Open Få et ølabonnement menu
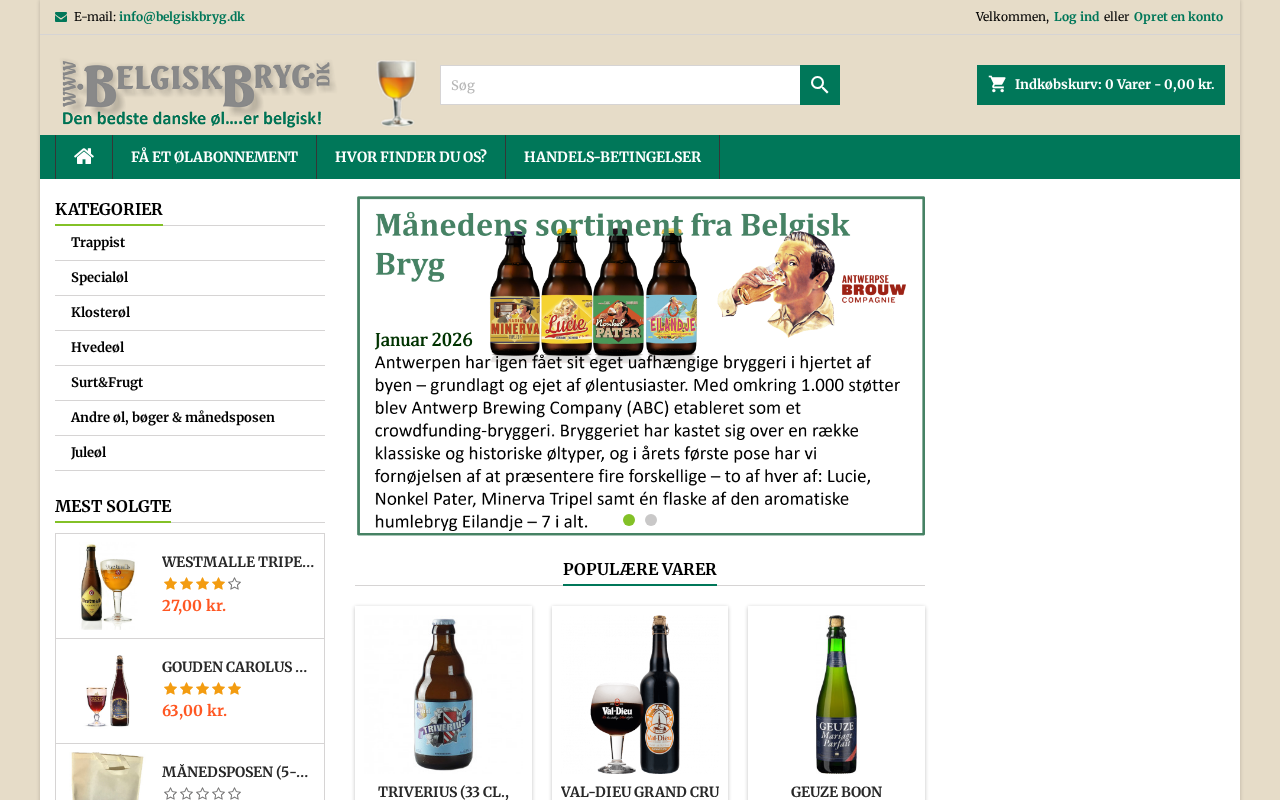 pos(214,157)
